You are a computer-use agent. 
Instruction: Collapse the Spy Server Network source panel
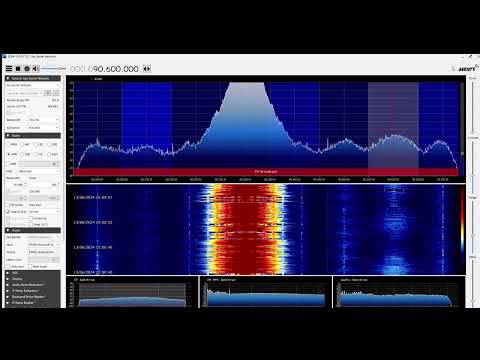point(33,78)
